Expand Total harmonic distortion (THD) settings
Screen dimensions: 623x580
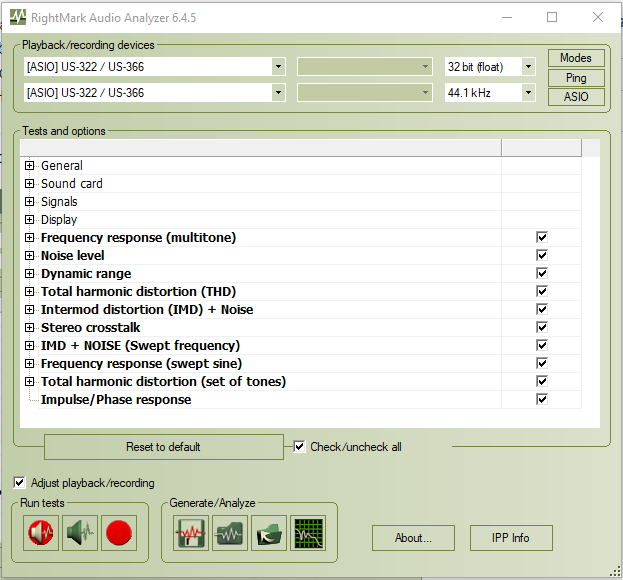pyautogui.click(x=29, y=291)
